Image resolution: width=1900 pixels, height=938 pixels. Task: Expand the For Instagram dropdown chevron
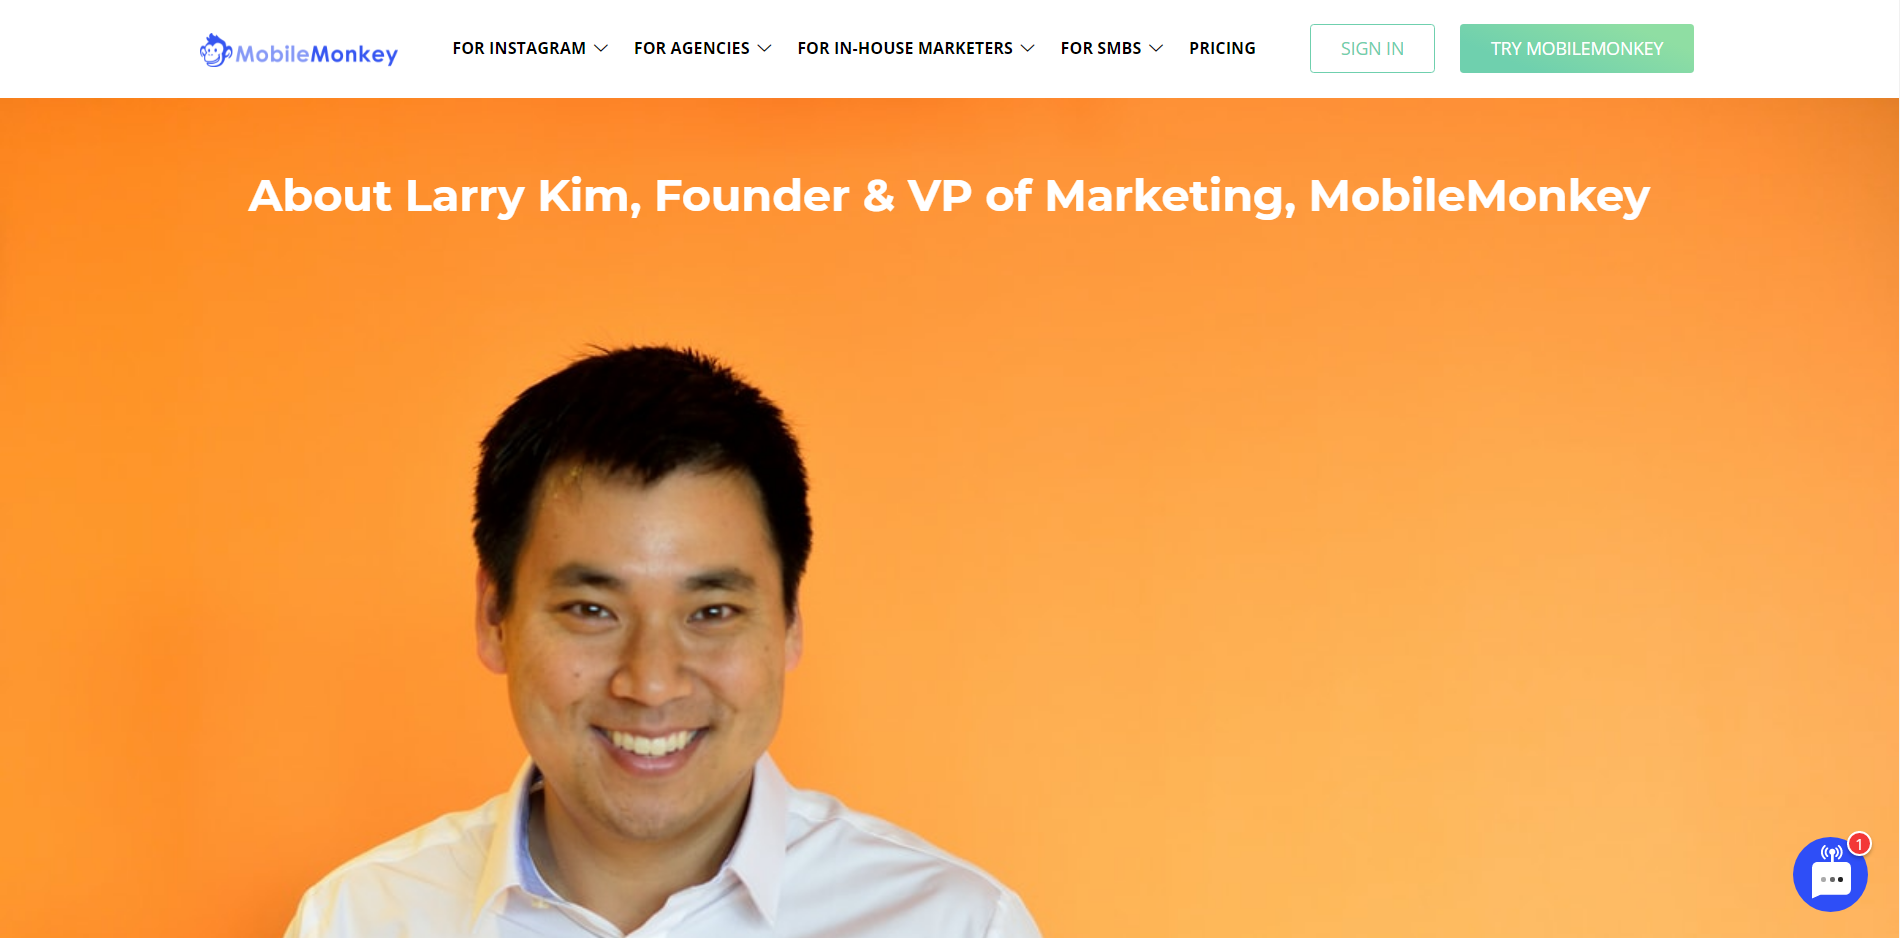click(601, 48)
